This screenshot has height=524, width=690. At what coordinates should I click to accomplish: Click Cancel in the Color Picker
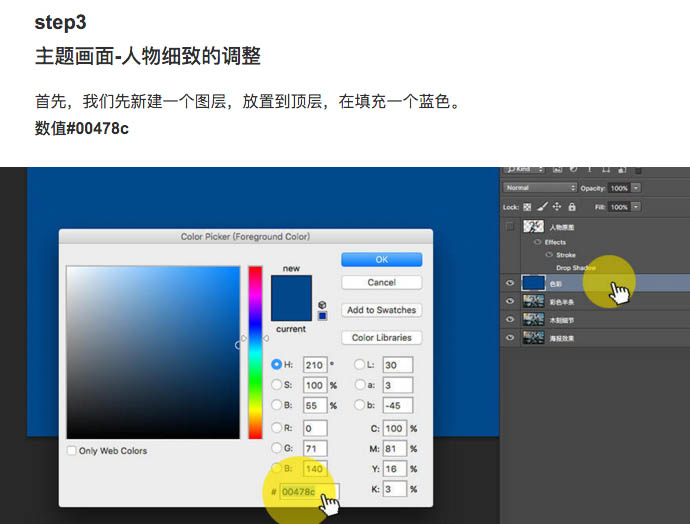[382, 282]
